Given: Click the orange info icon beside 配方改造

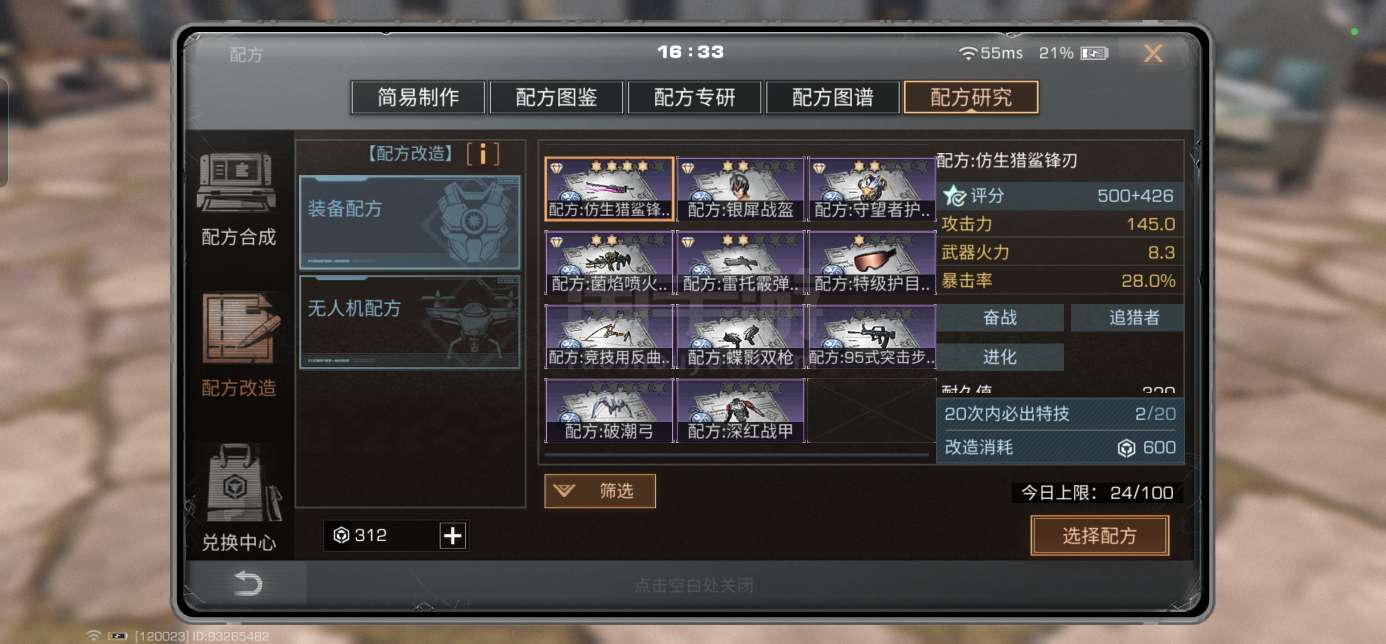Looking at the screenshot, I should [483, 154].
